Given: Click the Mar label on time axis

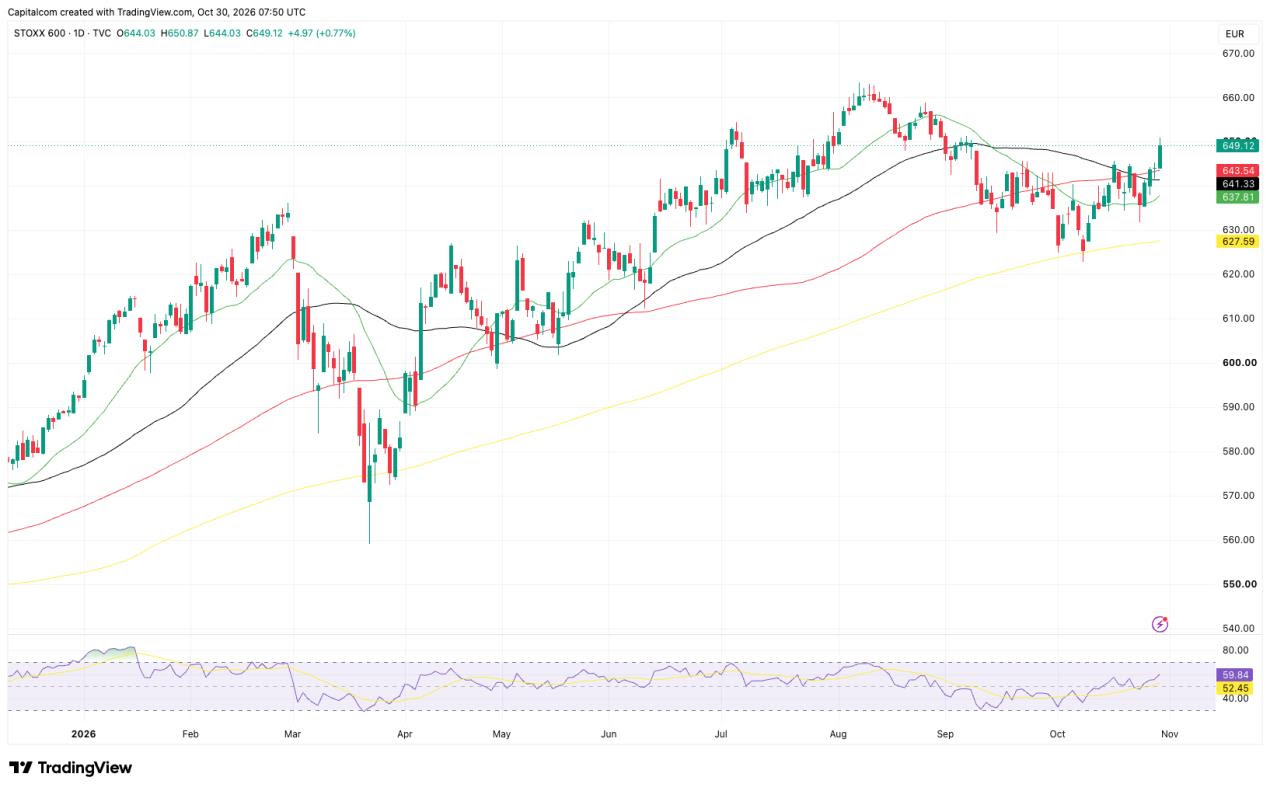Looking at the screenshot, I should point(293,734).
